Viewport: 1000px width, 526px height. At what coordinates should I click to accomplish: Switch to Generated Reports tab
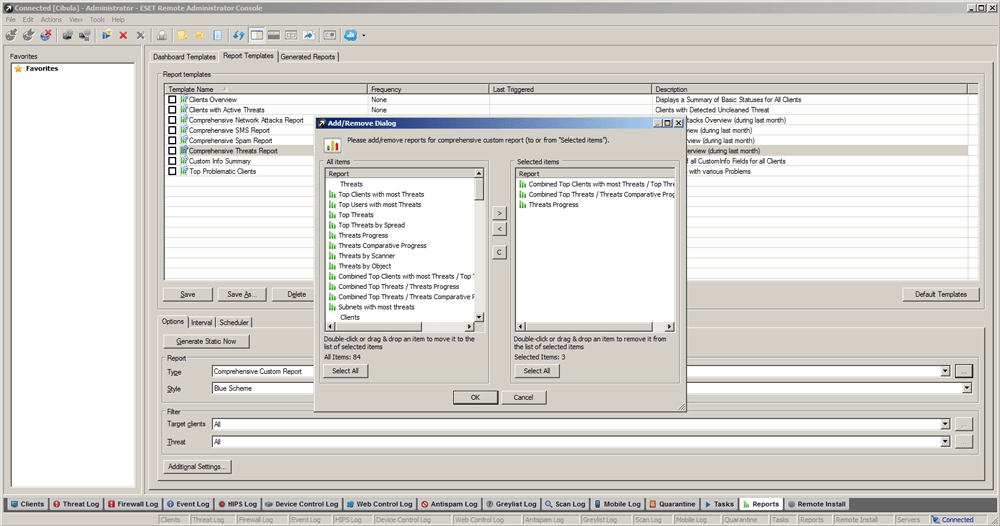click(307, 57)
